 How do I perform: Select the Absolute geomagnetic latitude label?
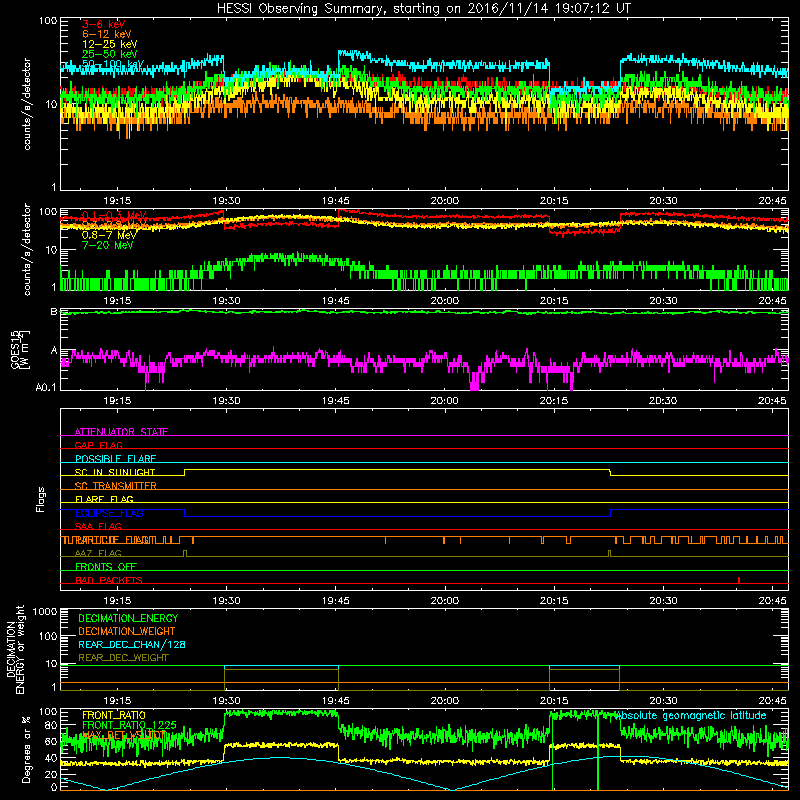click(691, 716)
